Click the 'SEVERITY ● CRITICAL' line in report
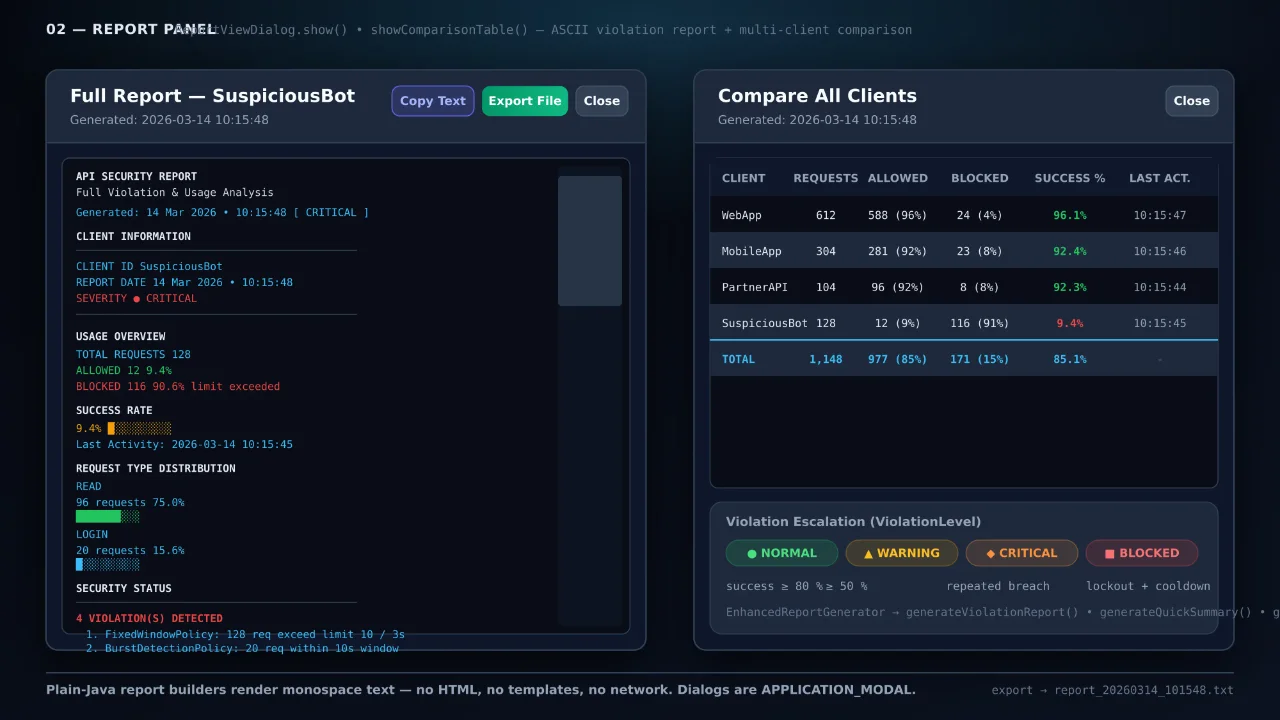The image size is (1280, 720). click(x=136, y=298)
